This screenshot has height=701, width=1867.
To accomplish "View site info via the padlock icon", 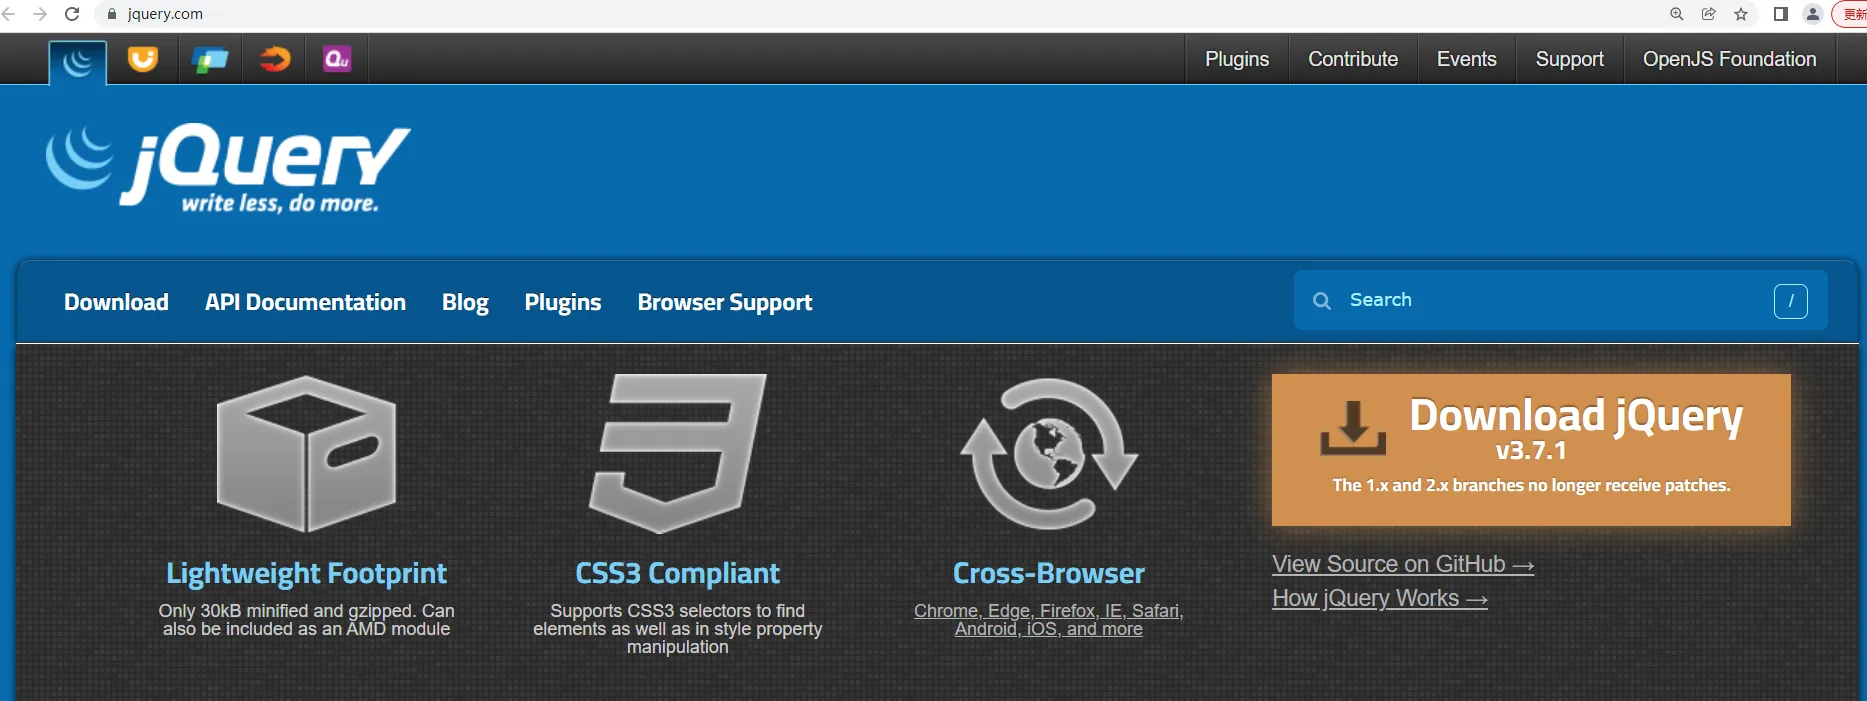I will point(111,14).
